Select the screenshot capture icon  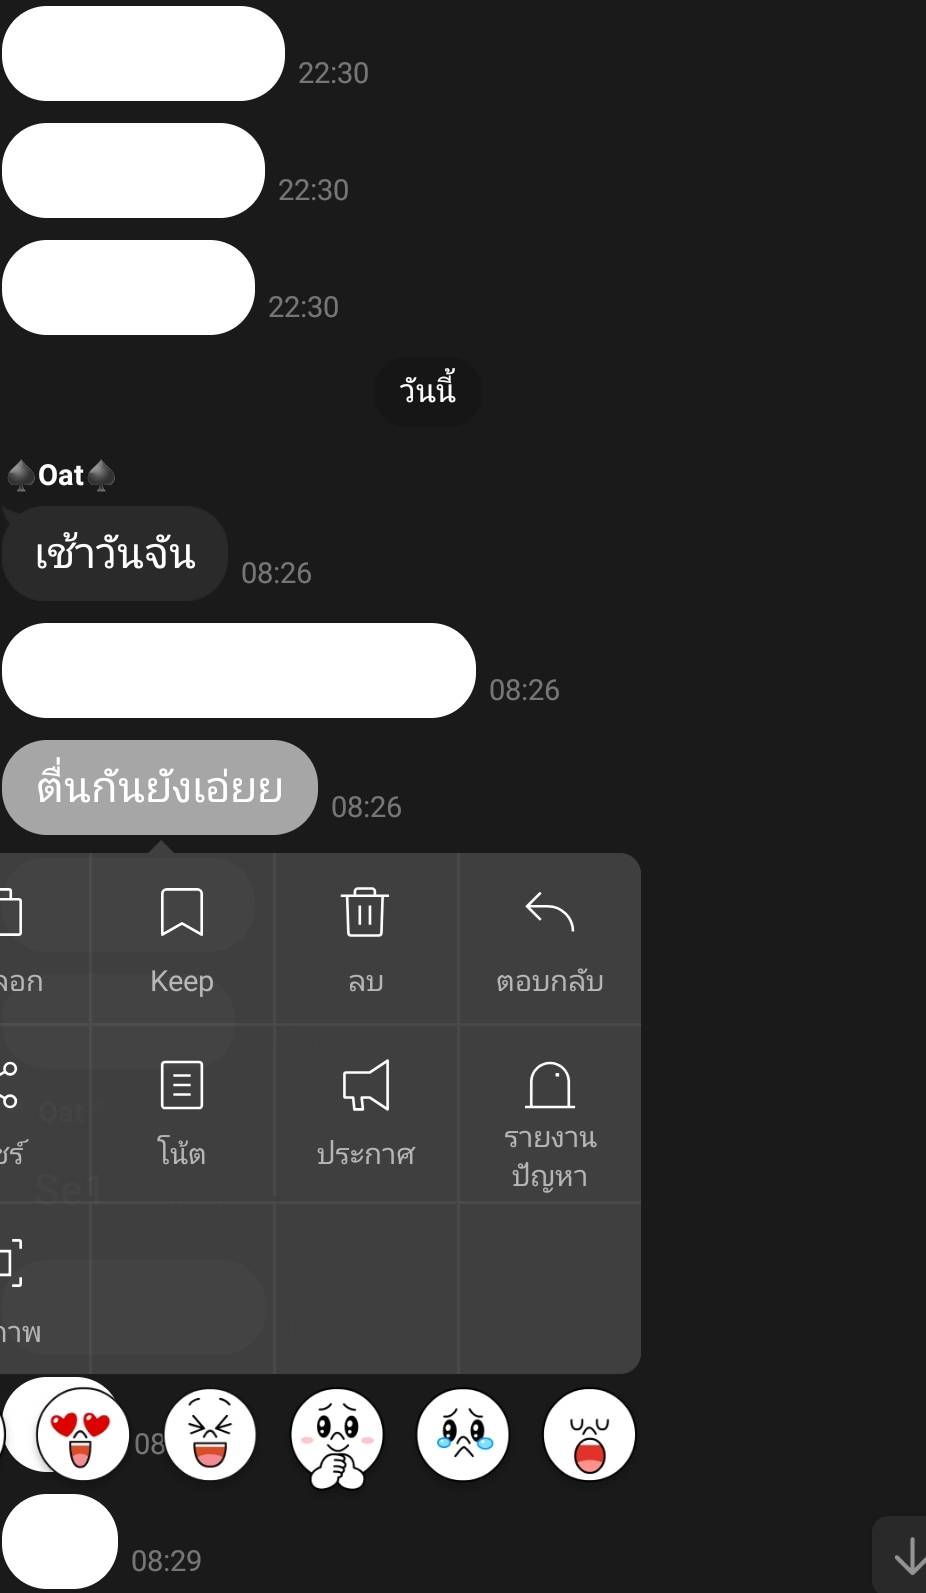[11, 1262]
